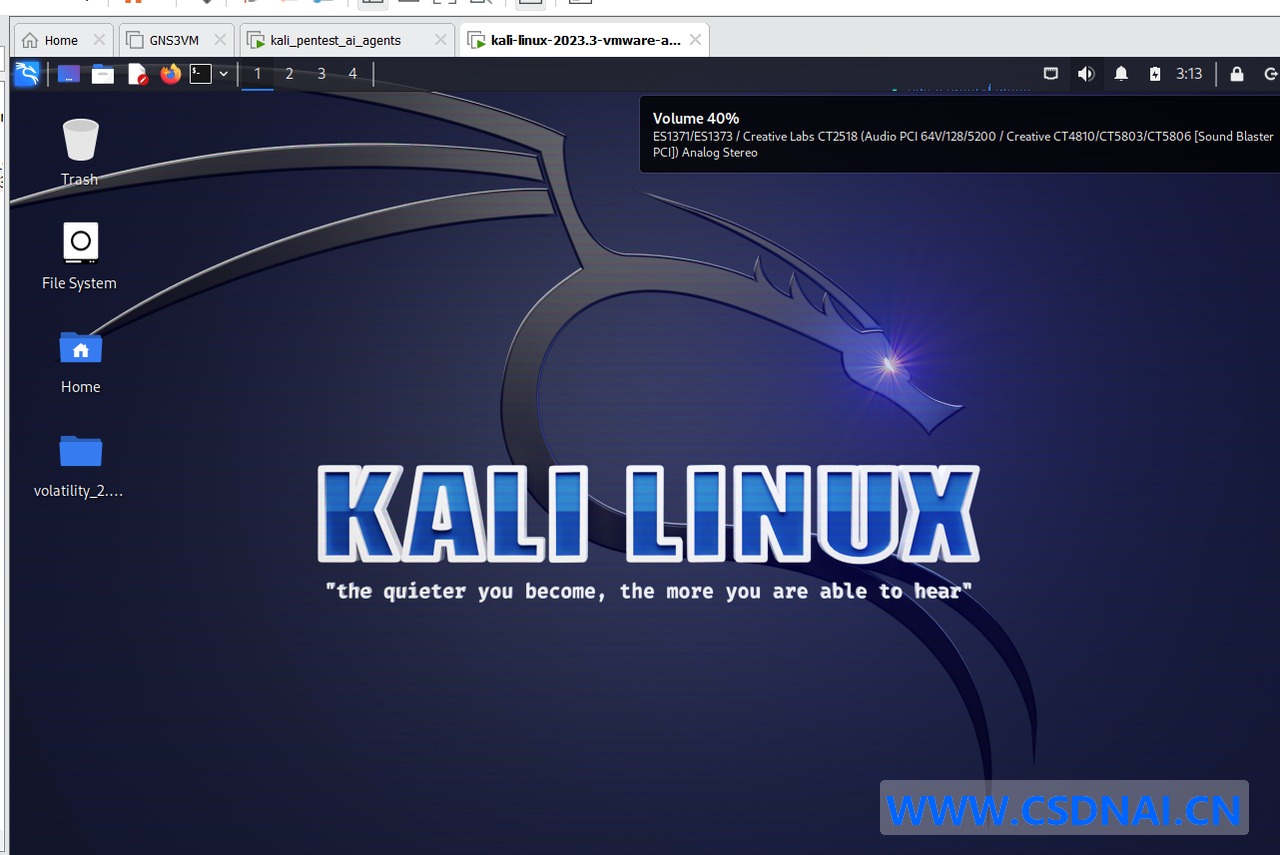Switch to workspace 4
The width and height of the screenshot is (1280, 855).
353,74
